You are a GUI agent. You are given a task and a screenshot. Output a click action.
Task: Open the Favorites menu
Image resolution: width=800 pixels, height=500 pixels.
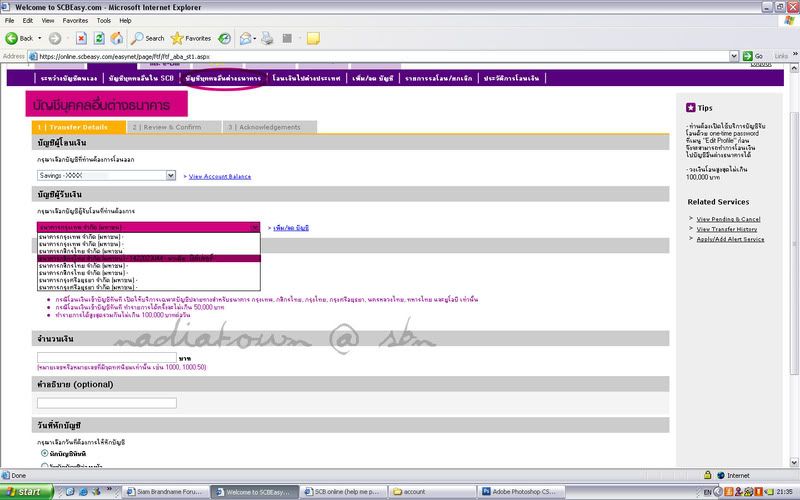click(x=75, y=20)
